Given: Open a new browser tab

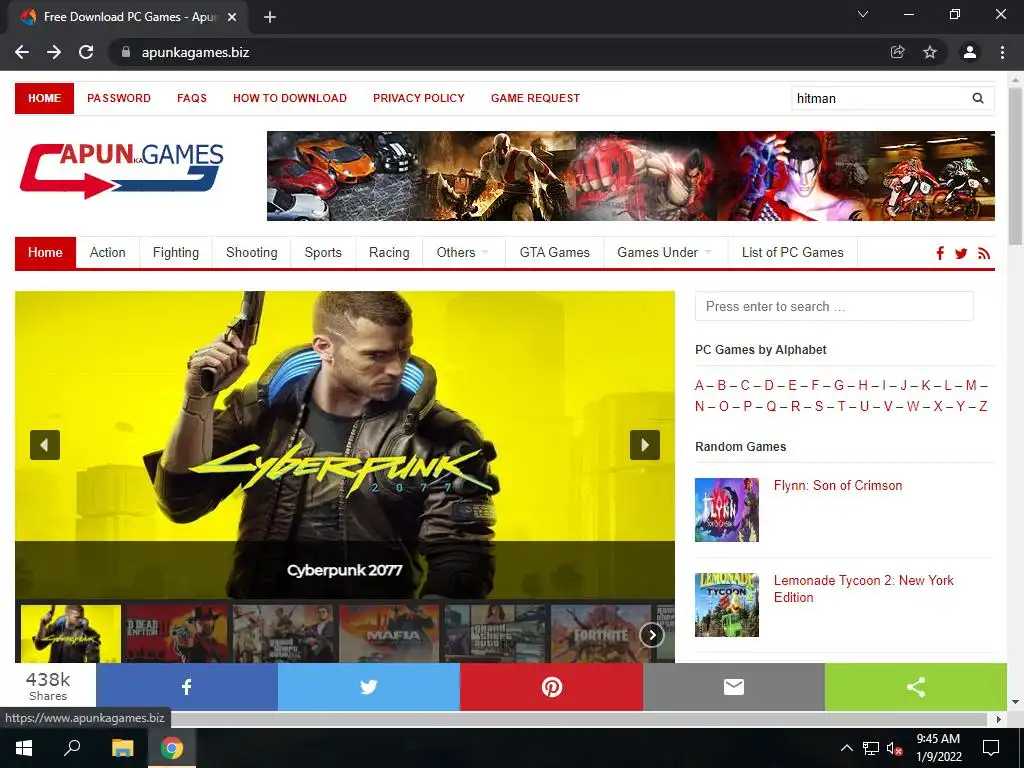Looking at the screenshot, I should [x=270, y=17].
